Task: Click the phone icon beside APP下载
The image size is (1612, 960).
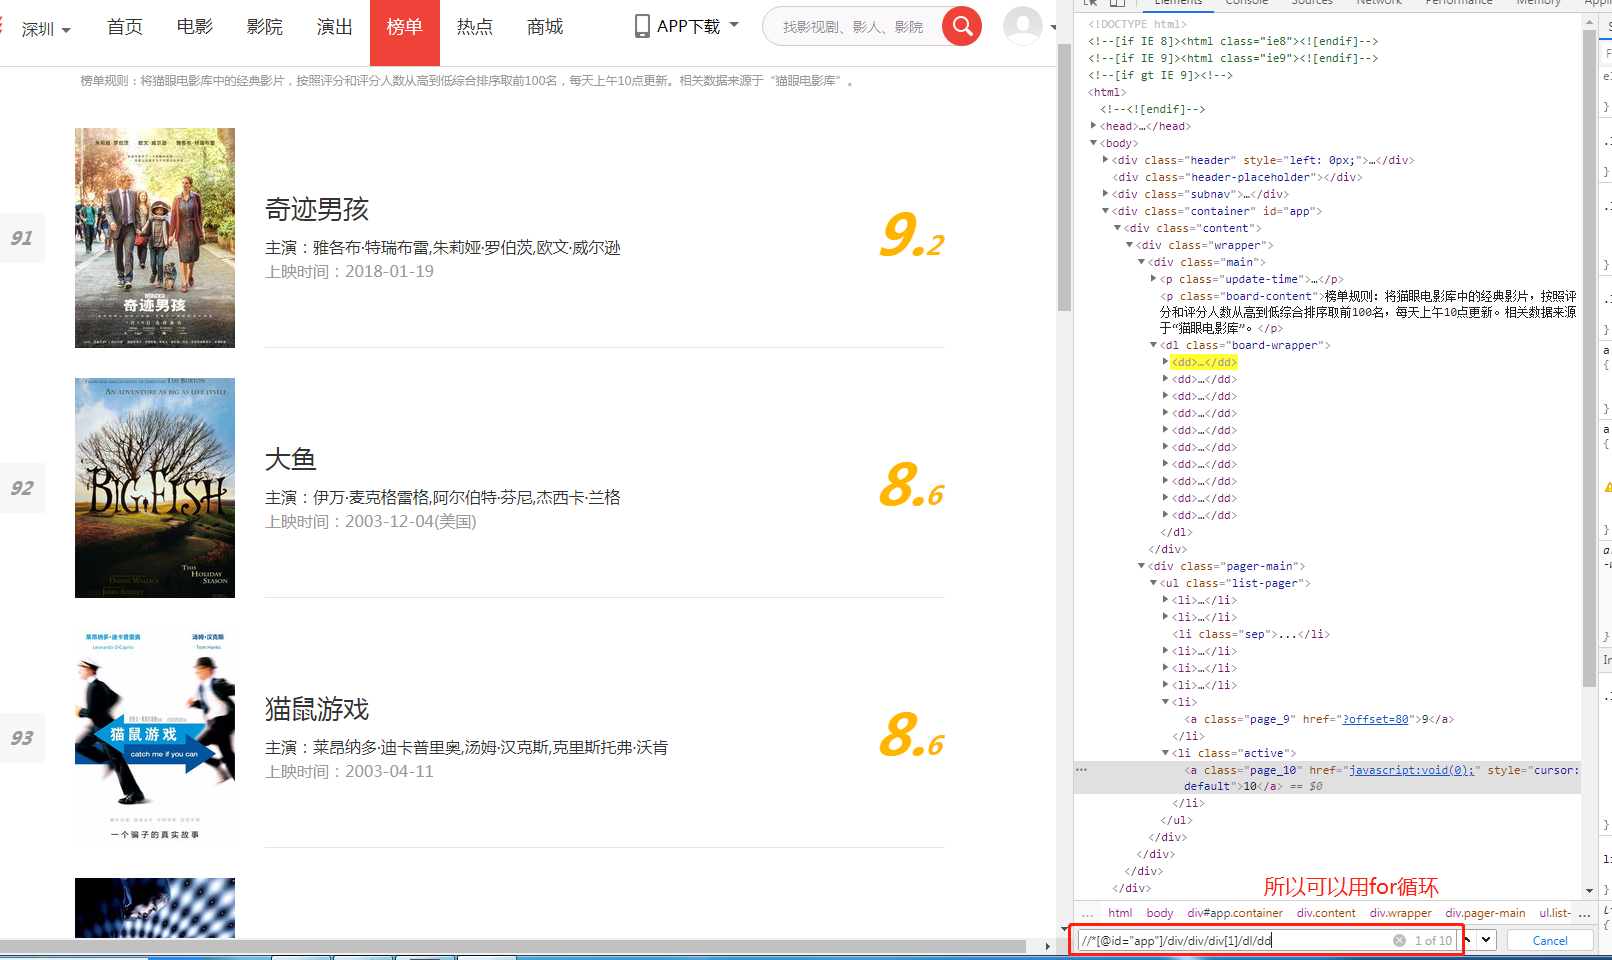Action: click(642, 26)
